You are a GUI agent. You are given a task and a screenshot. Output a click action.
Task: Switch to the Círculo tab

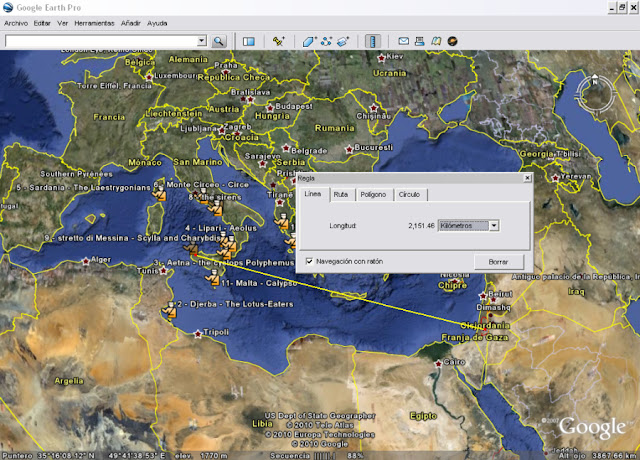(409, 195)
